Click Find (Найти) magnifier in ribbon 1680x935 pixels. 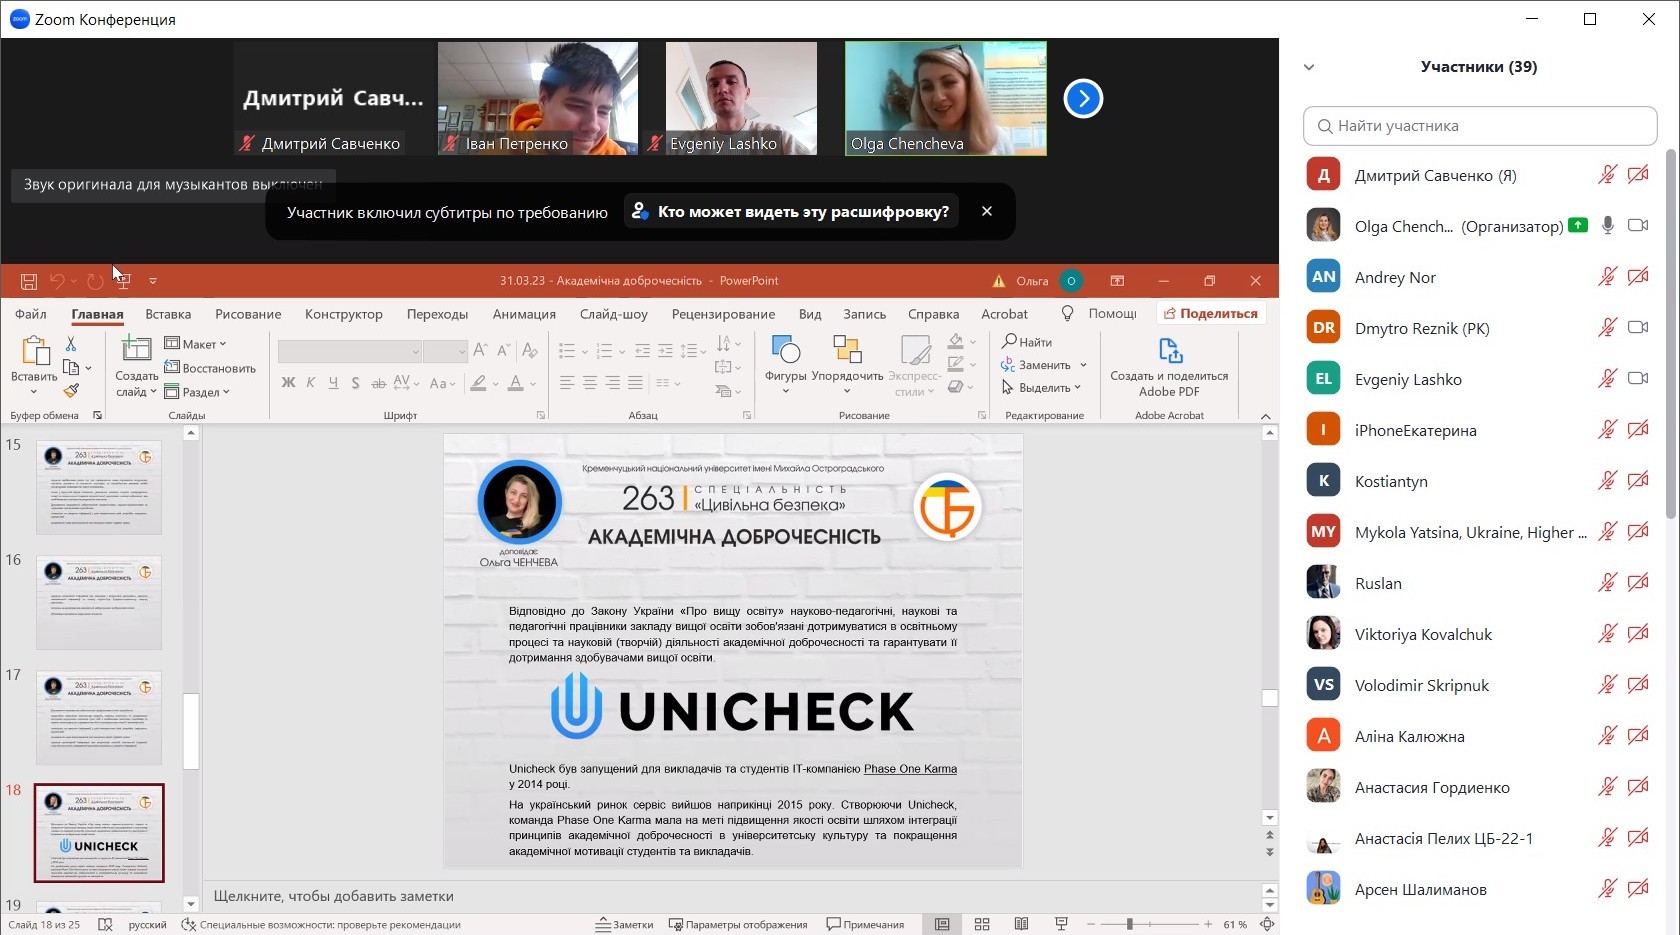(1010, 342)
